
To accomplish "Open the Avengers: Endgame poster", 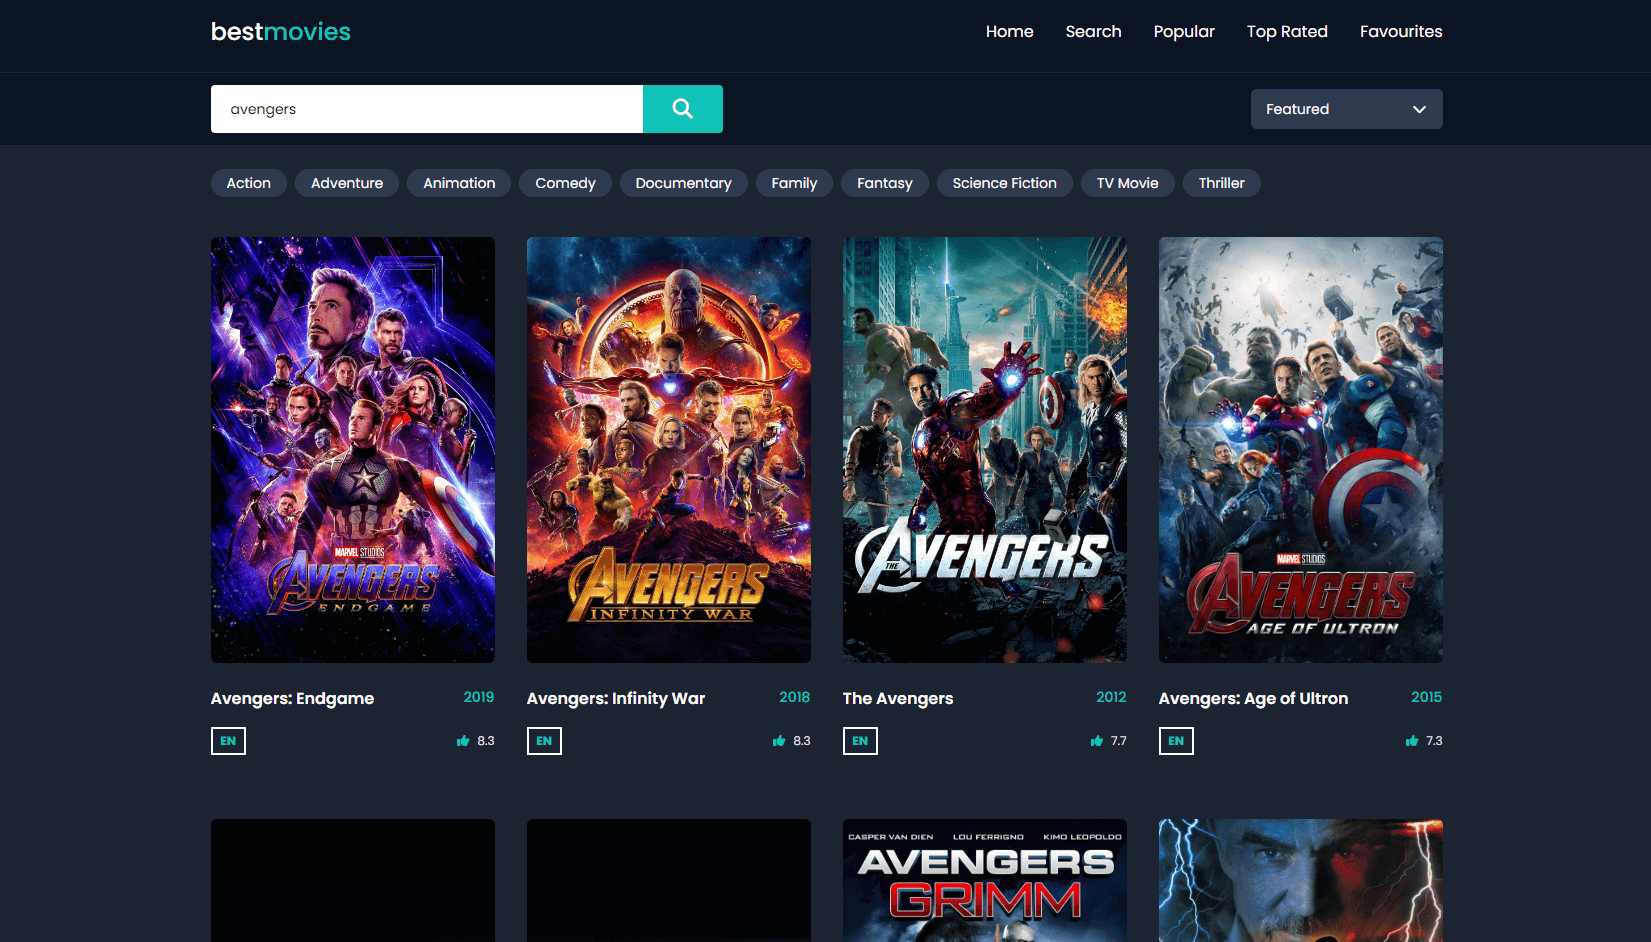I will (353, 450).
